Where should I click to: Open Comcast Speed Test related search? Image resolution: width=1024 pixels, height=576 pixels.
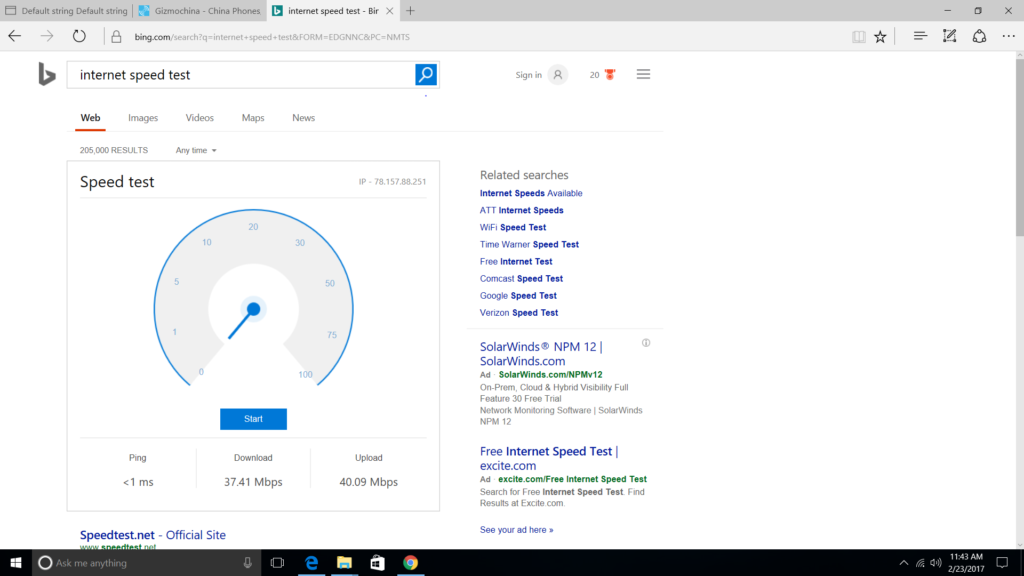(x=521, y=278)
